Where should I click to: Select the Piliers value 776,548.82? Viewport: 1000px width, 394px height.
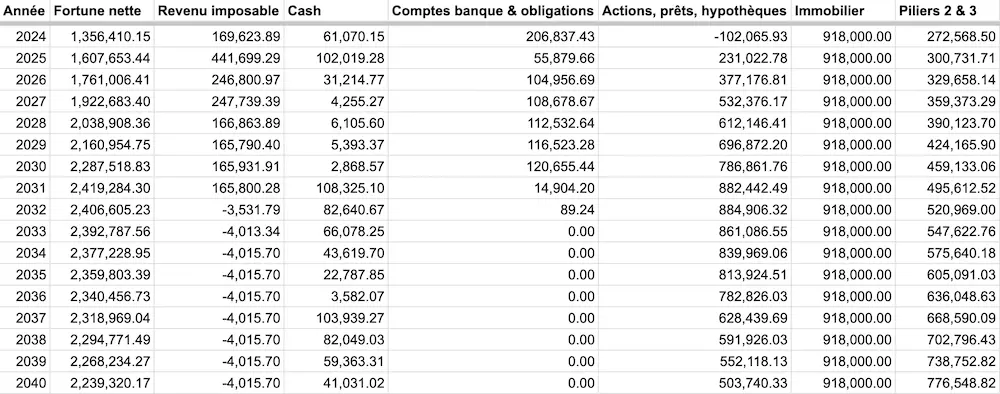(961, 384)
